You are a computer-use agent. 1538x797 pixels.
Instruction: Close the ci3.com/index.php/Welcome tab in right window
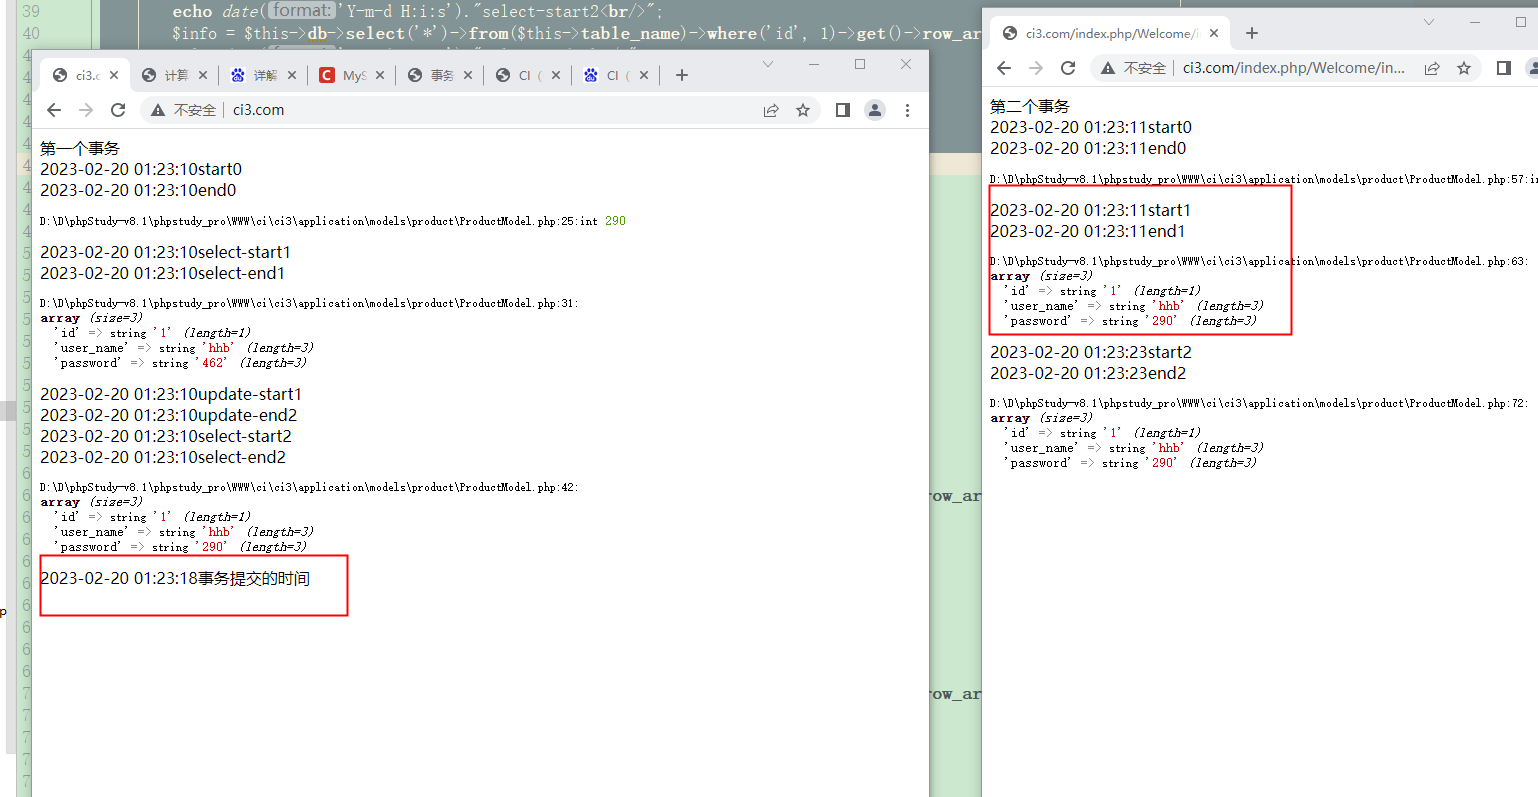pyautogui.click(x=1214, y=33)
